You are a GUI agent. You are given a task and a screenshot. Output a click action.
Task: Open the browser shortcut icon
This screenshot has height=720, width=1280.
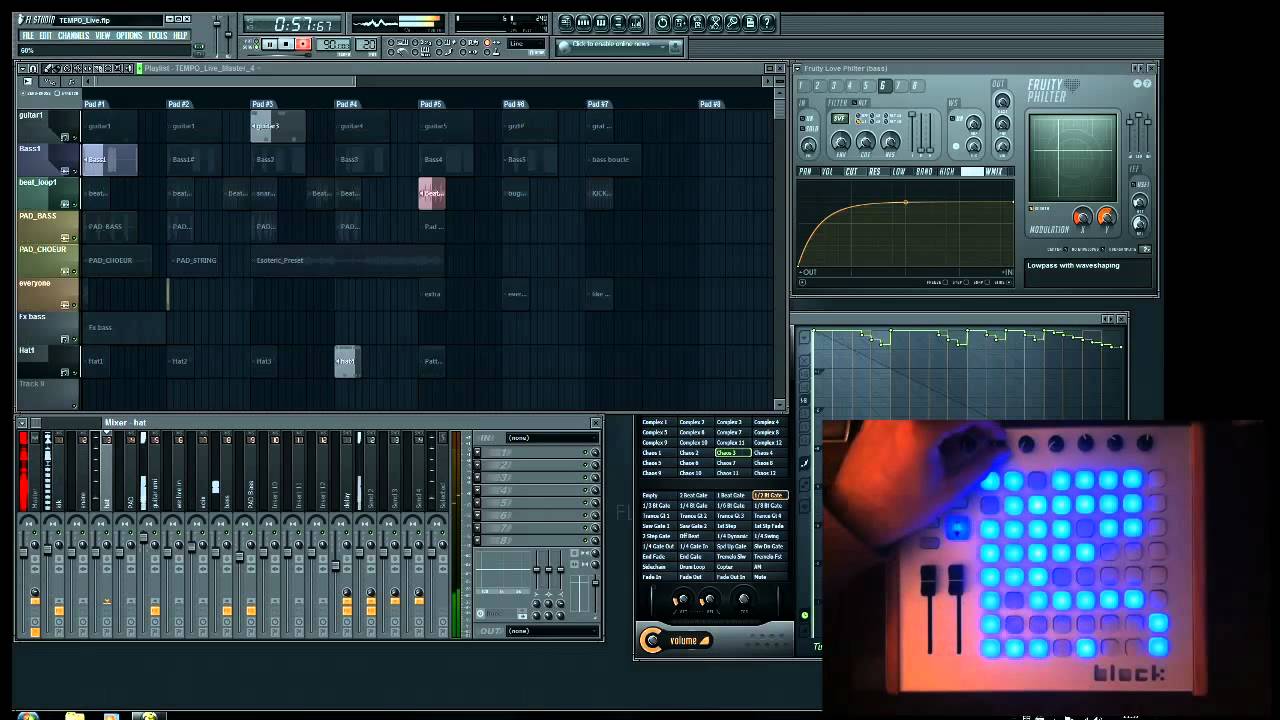pyautogui.click(x=619, y=23)
